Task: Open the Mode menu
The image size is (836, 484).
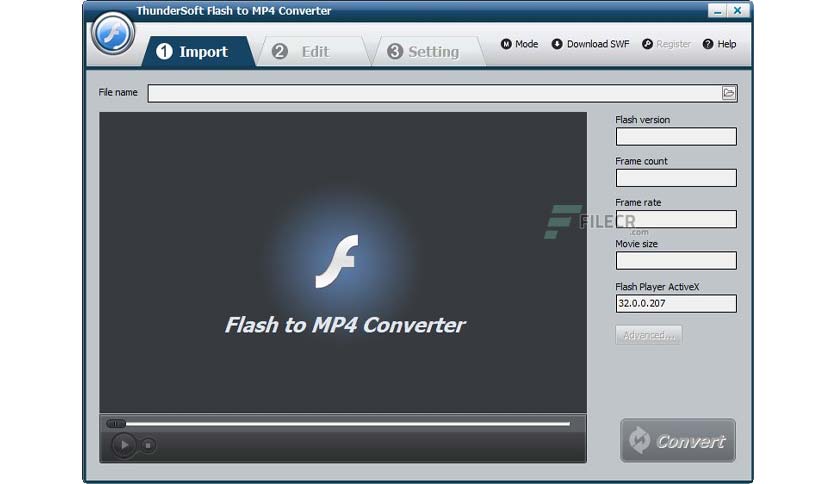Action: (x=519, y=44)
